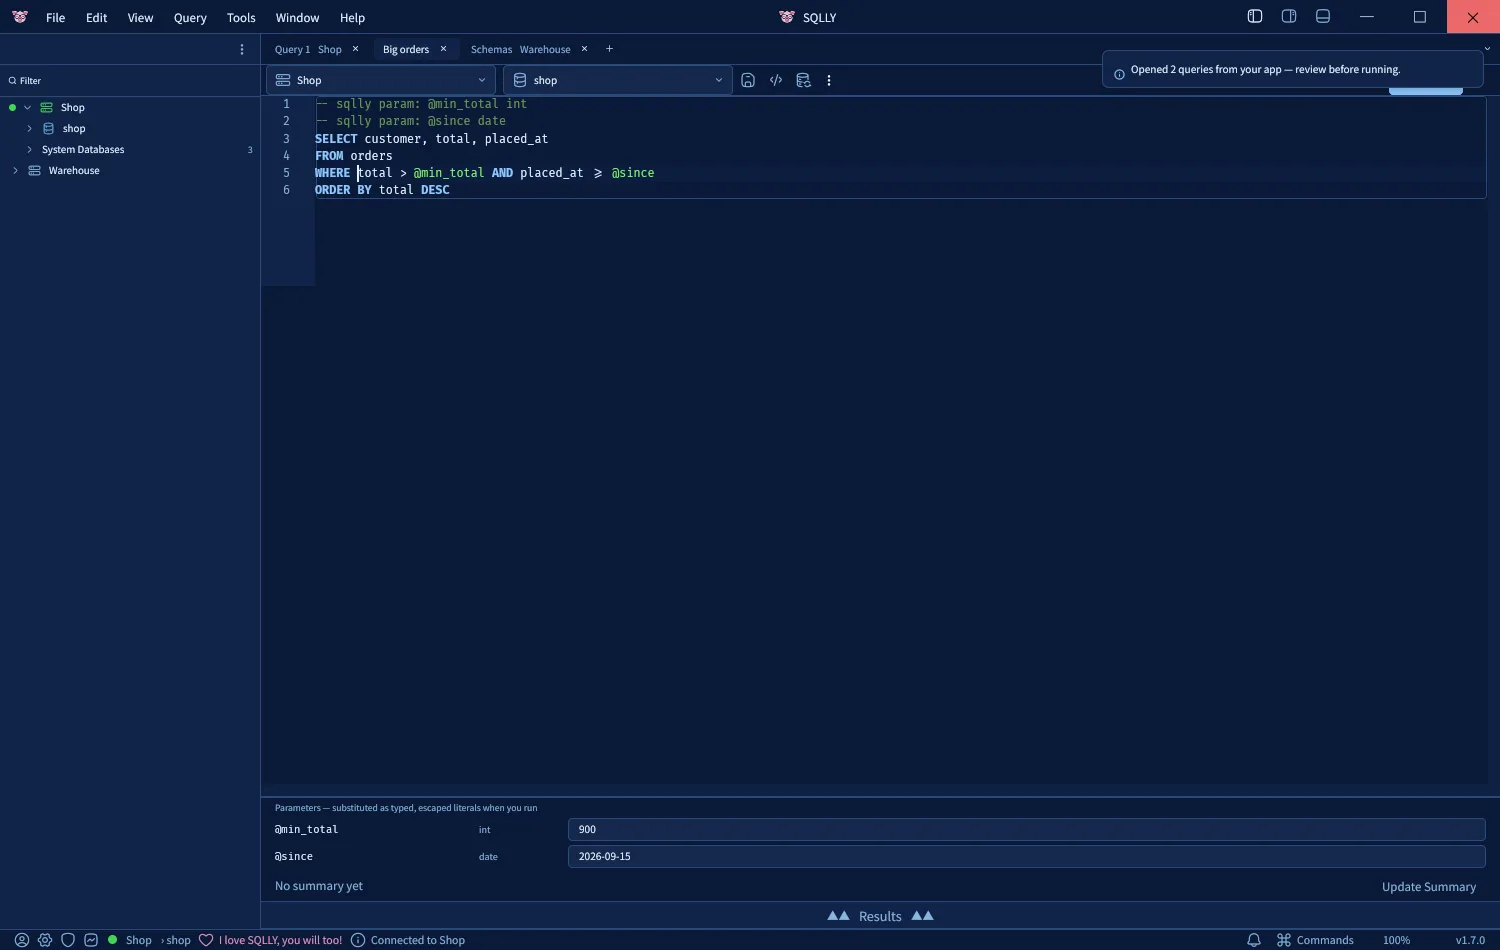
Task: Click the 'Connected to Shop' status message
Action: pyautogui.click(x=418, y=940)
